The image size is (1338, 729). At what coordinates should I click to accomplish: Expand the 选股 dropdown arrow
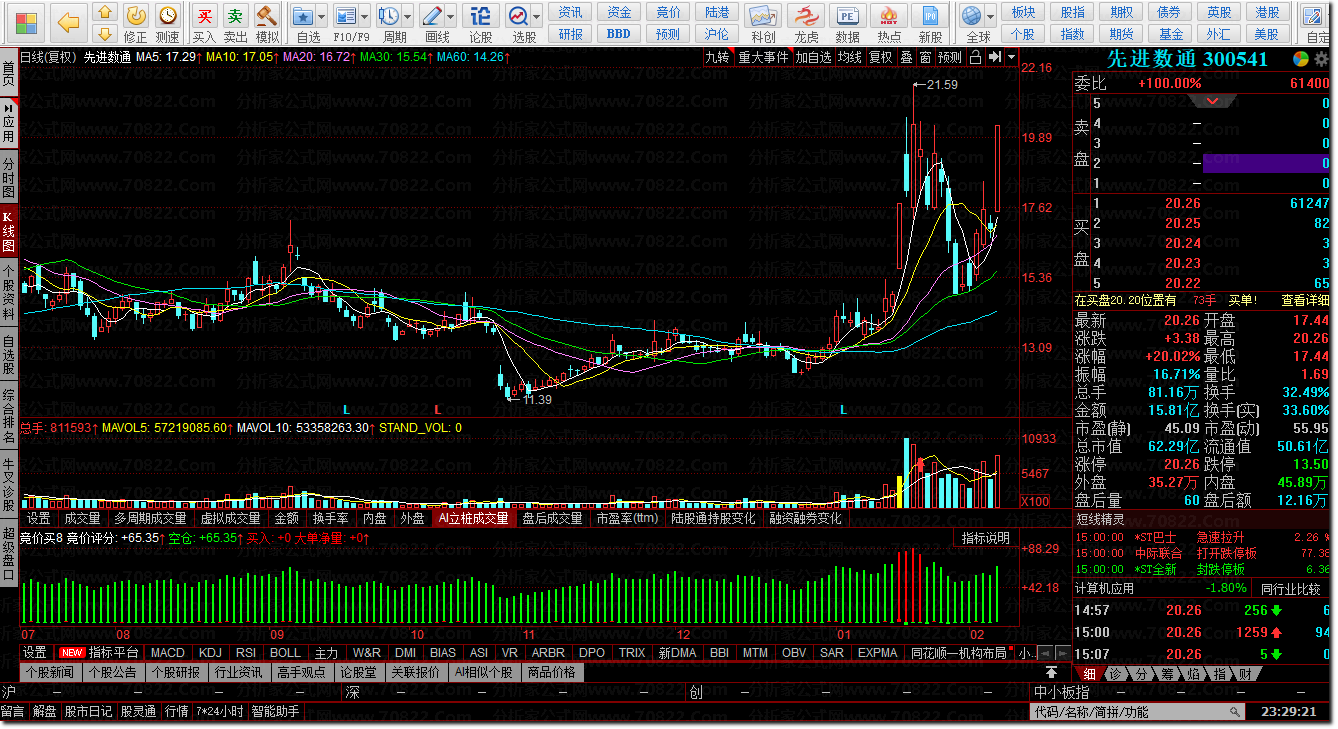pos(536,16)
